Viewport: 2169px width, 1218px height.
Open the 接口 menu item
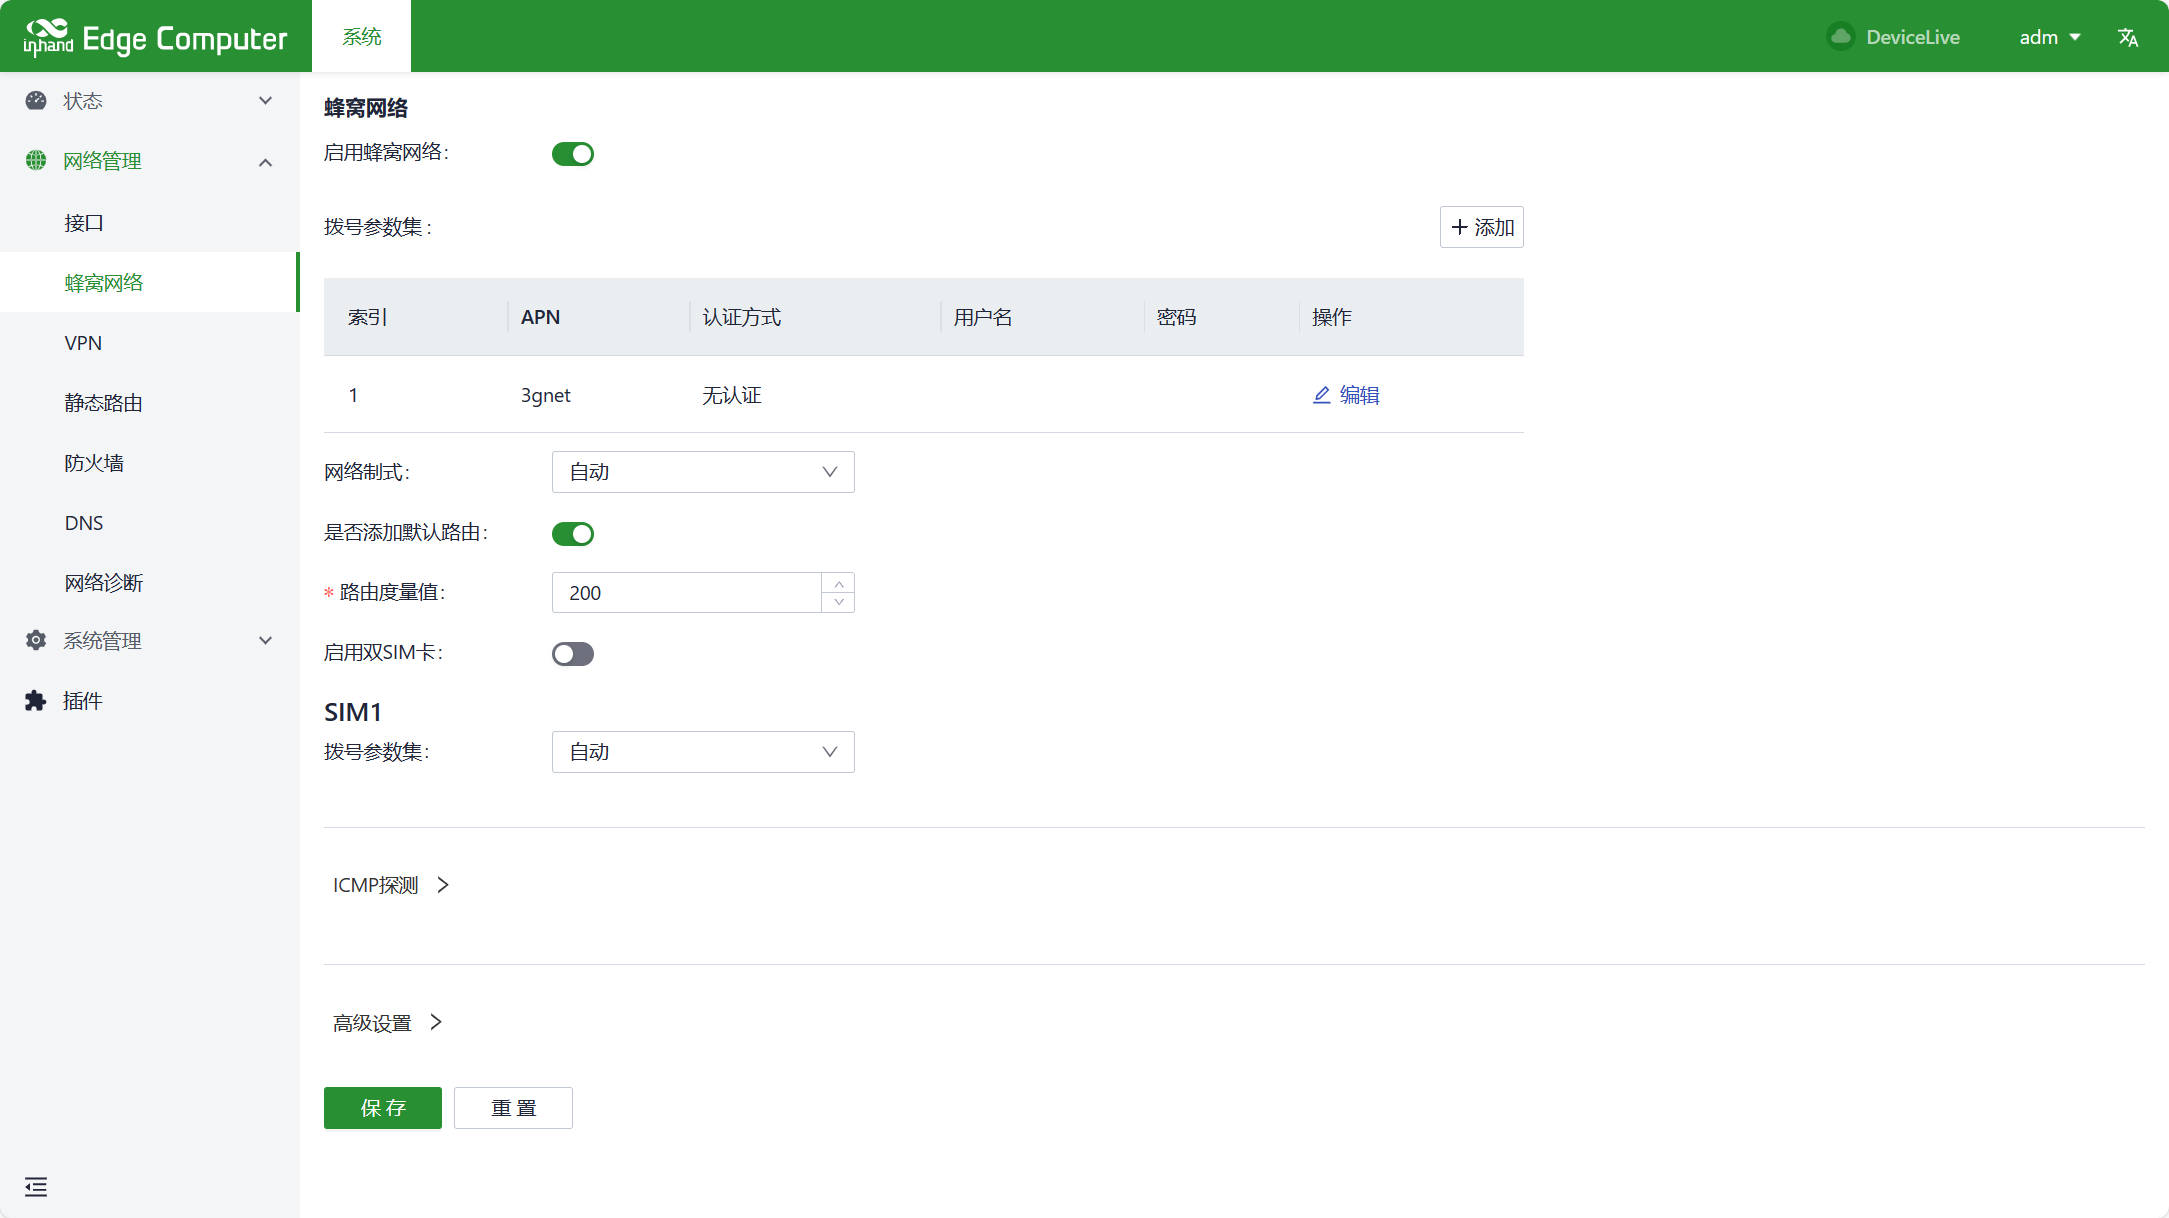click(x=150, y=222)
